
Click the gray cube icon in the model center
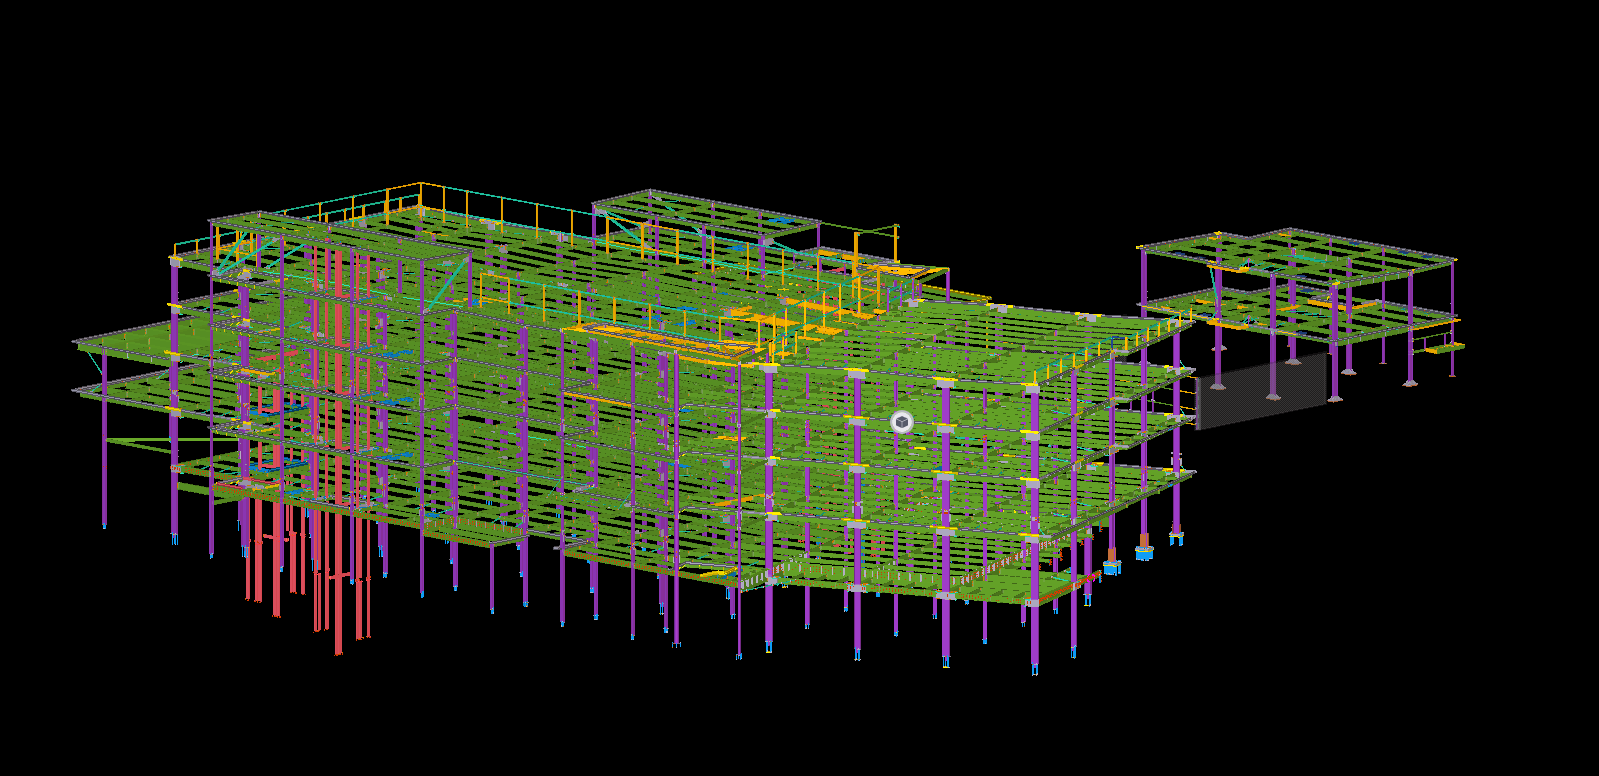pos(902,423)
